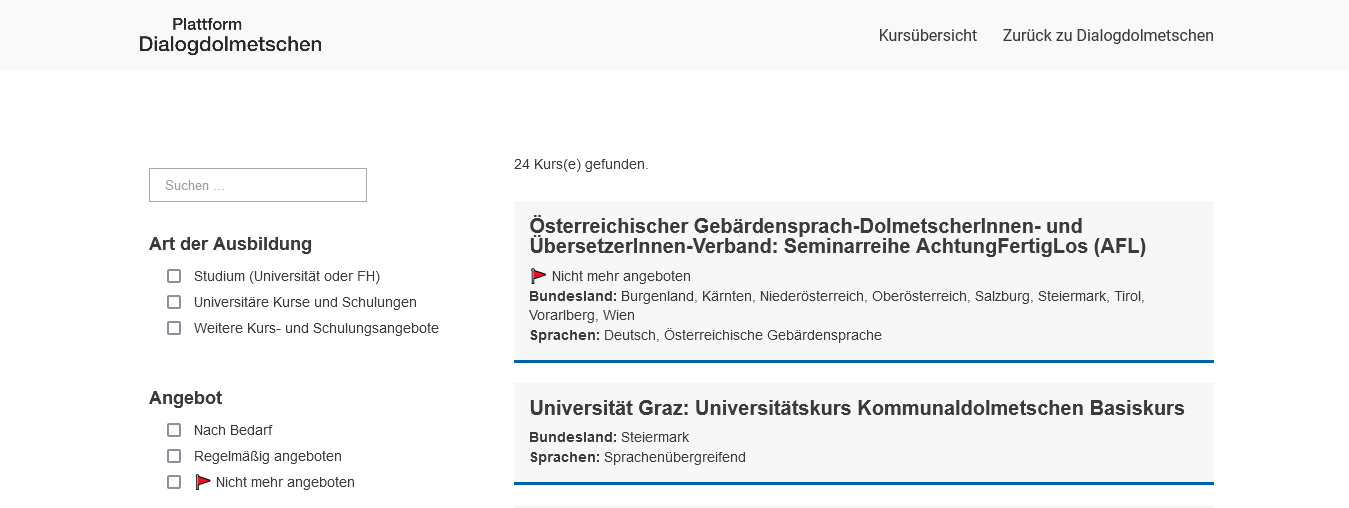The height and width of the screenshot is (508, 1349).
Task: Check 'Nicht mehr angeboten' filter box
Action: (174, 482)
